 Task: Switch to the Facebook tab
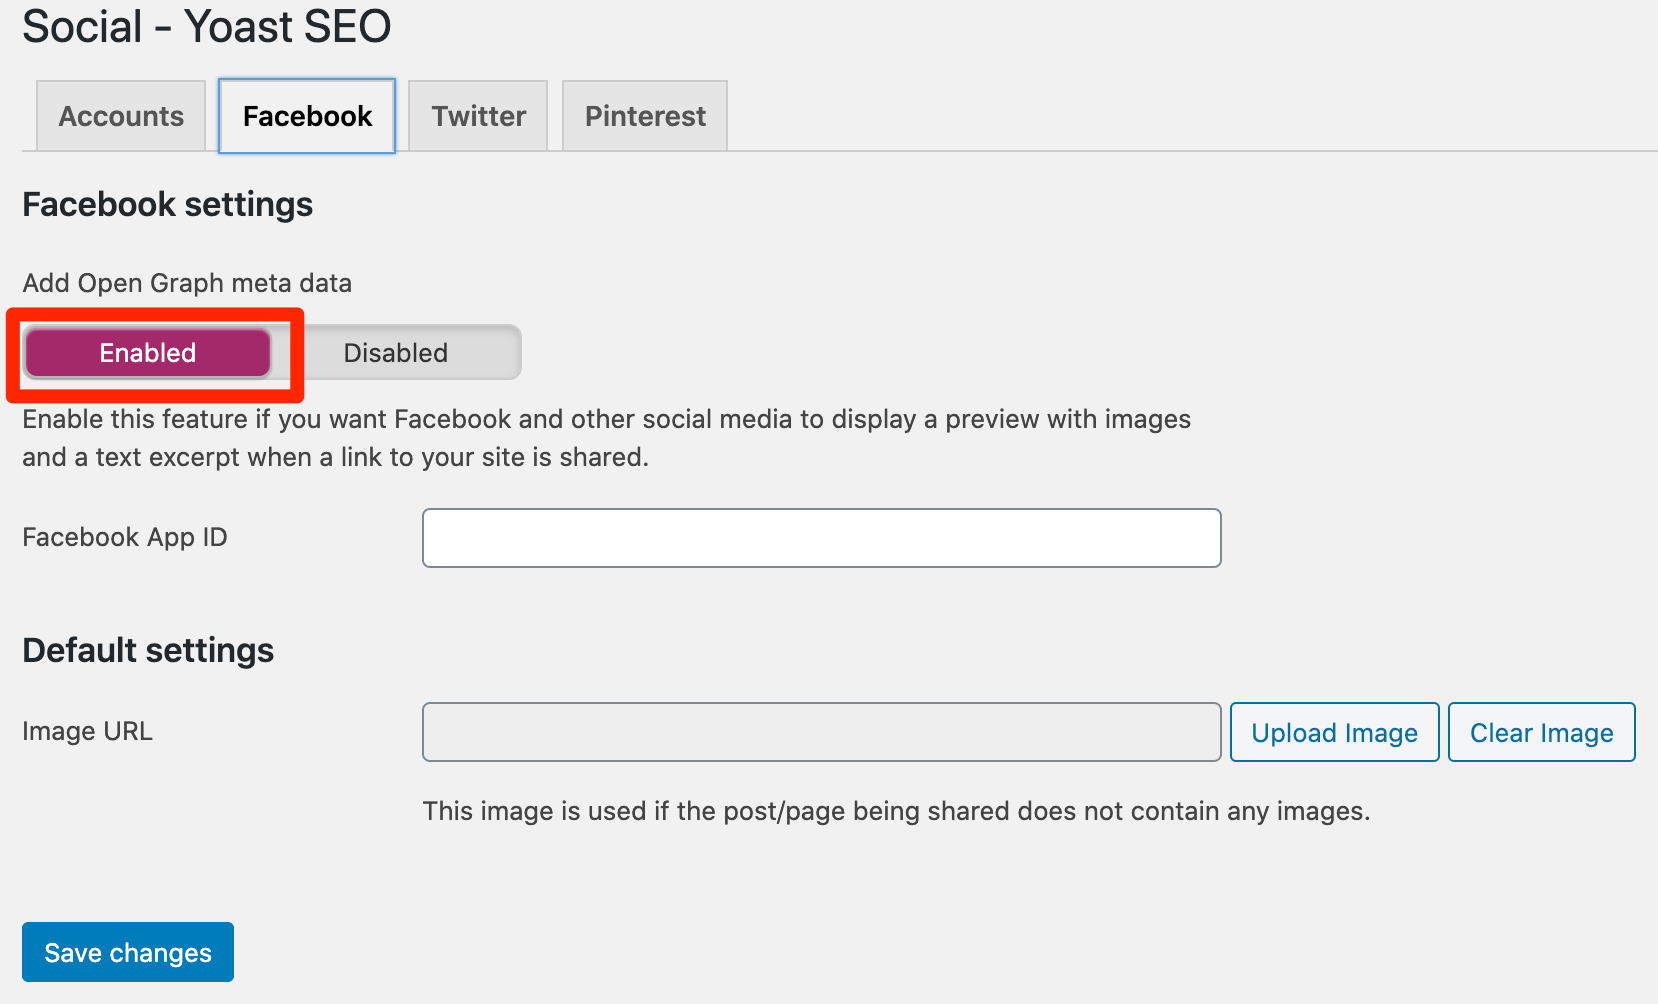pos(305,116)
